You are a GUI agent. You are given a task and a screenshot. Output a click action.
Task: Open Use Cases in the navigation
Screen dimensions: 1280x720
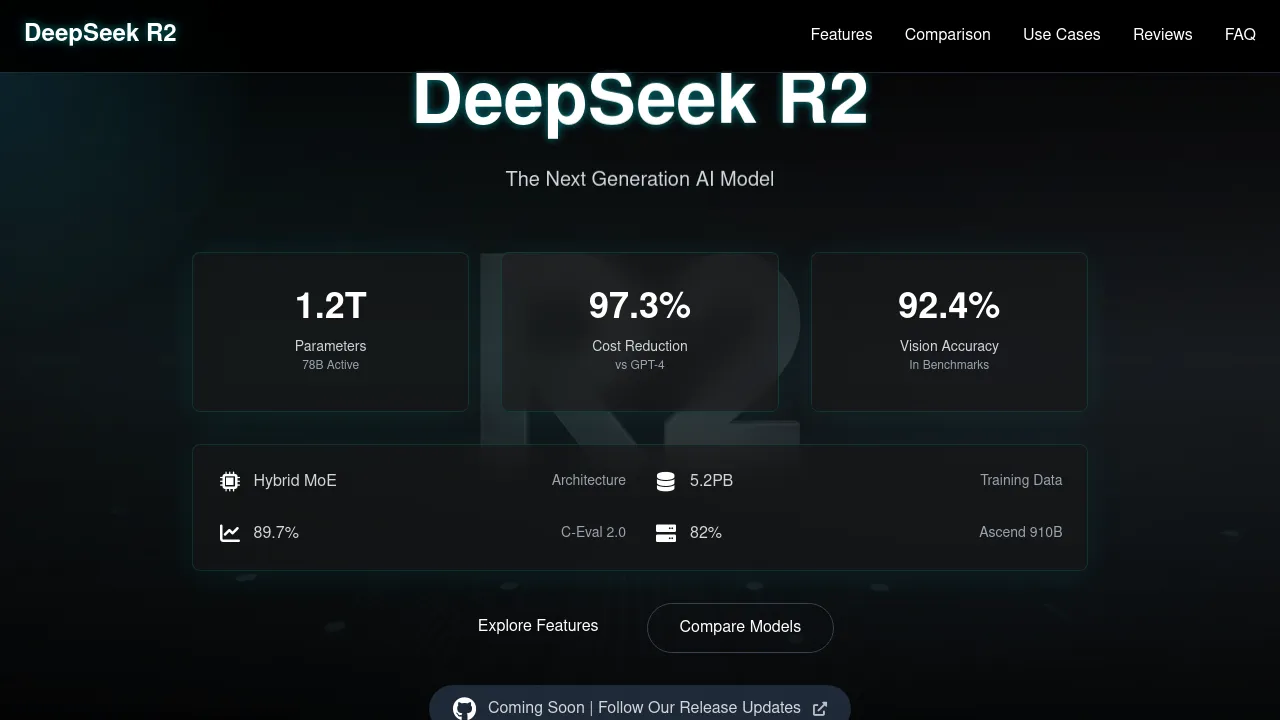(x=1061, y=34)
